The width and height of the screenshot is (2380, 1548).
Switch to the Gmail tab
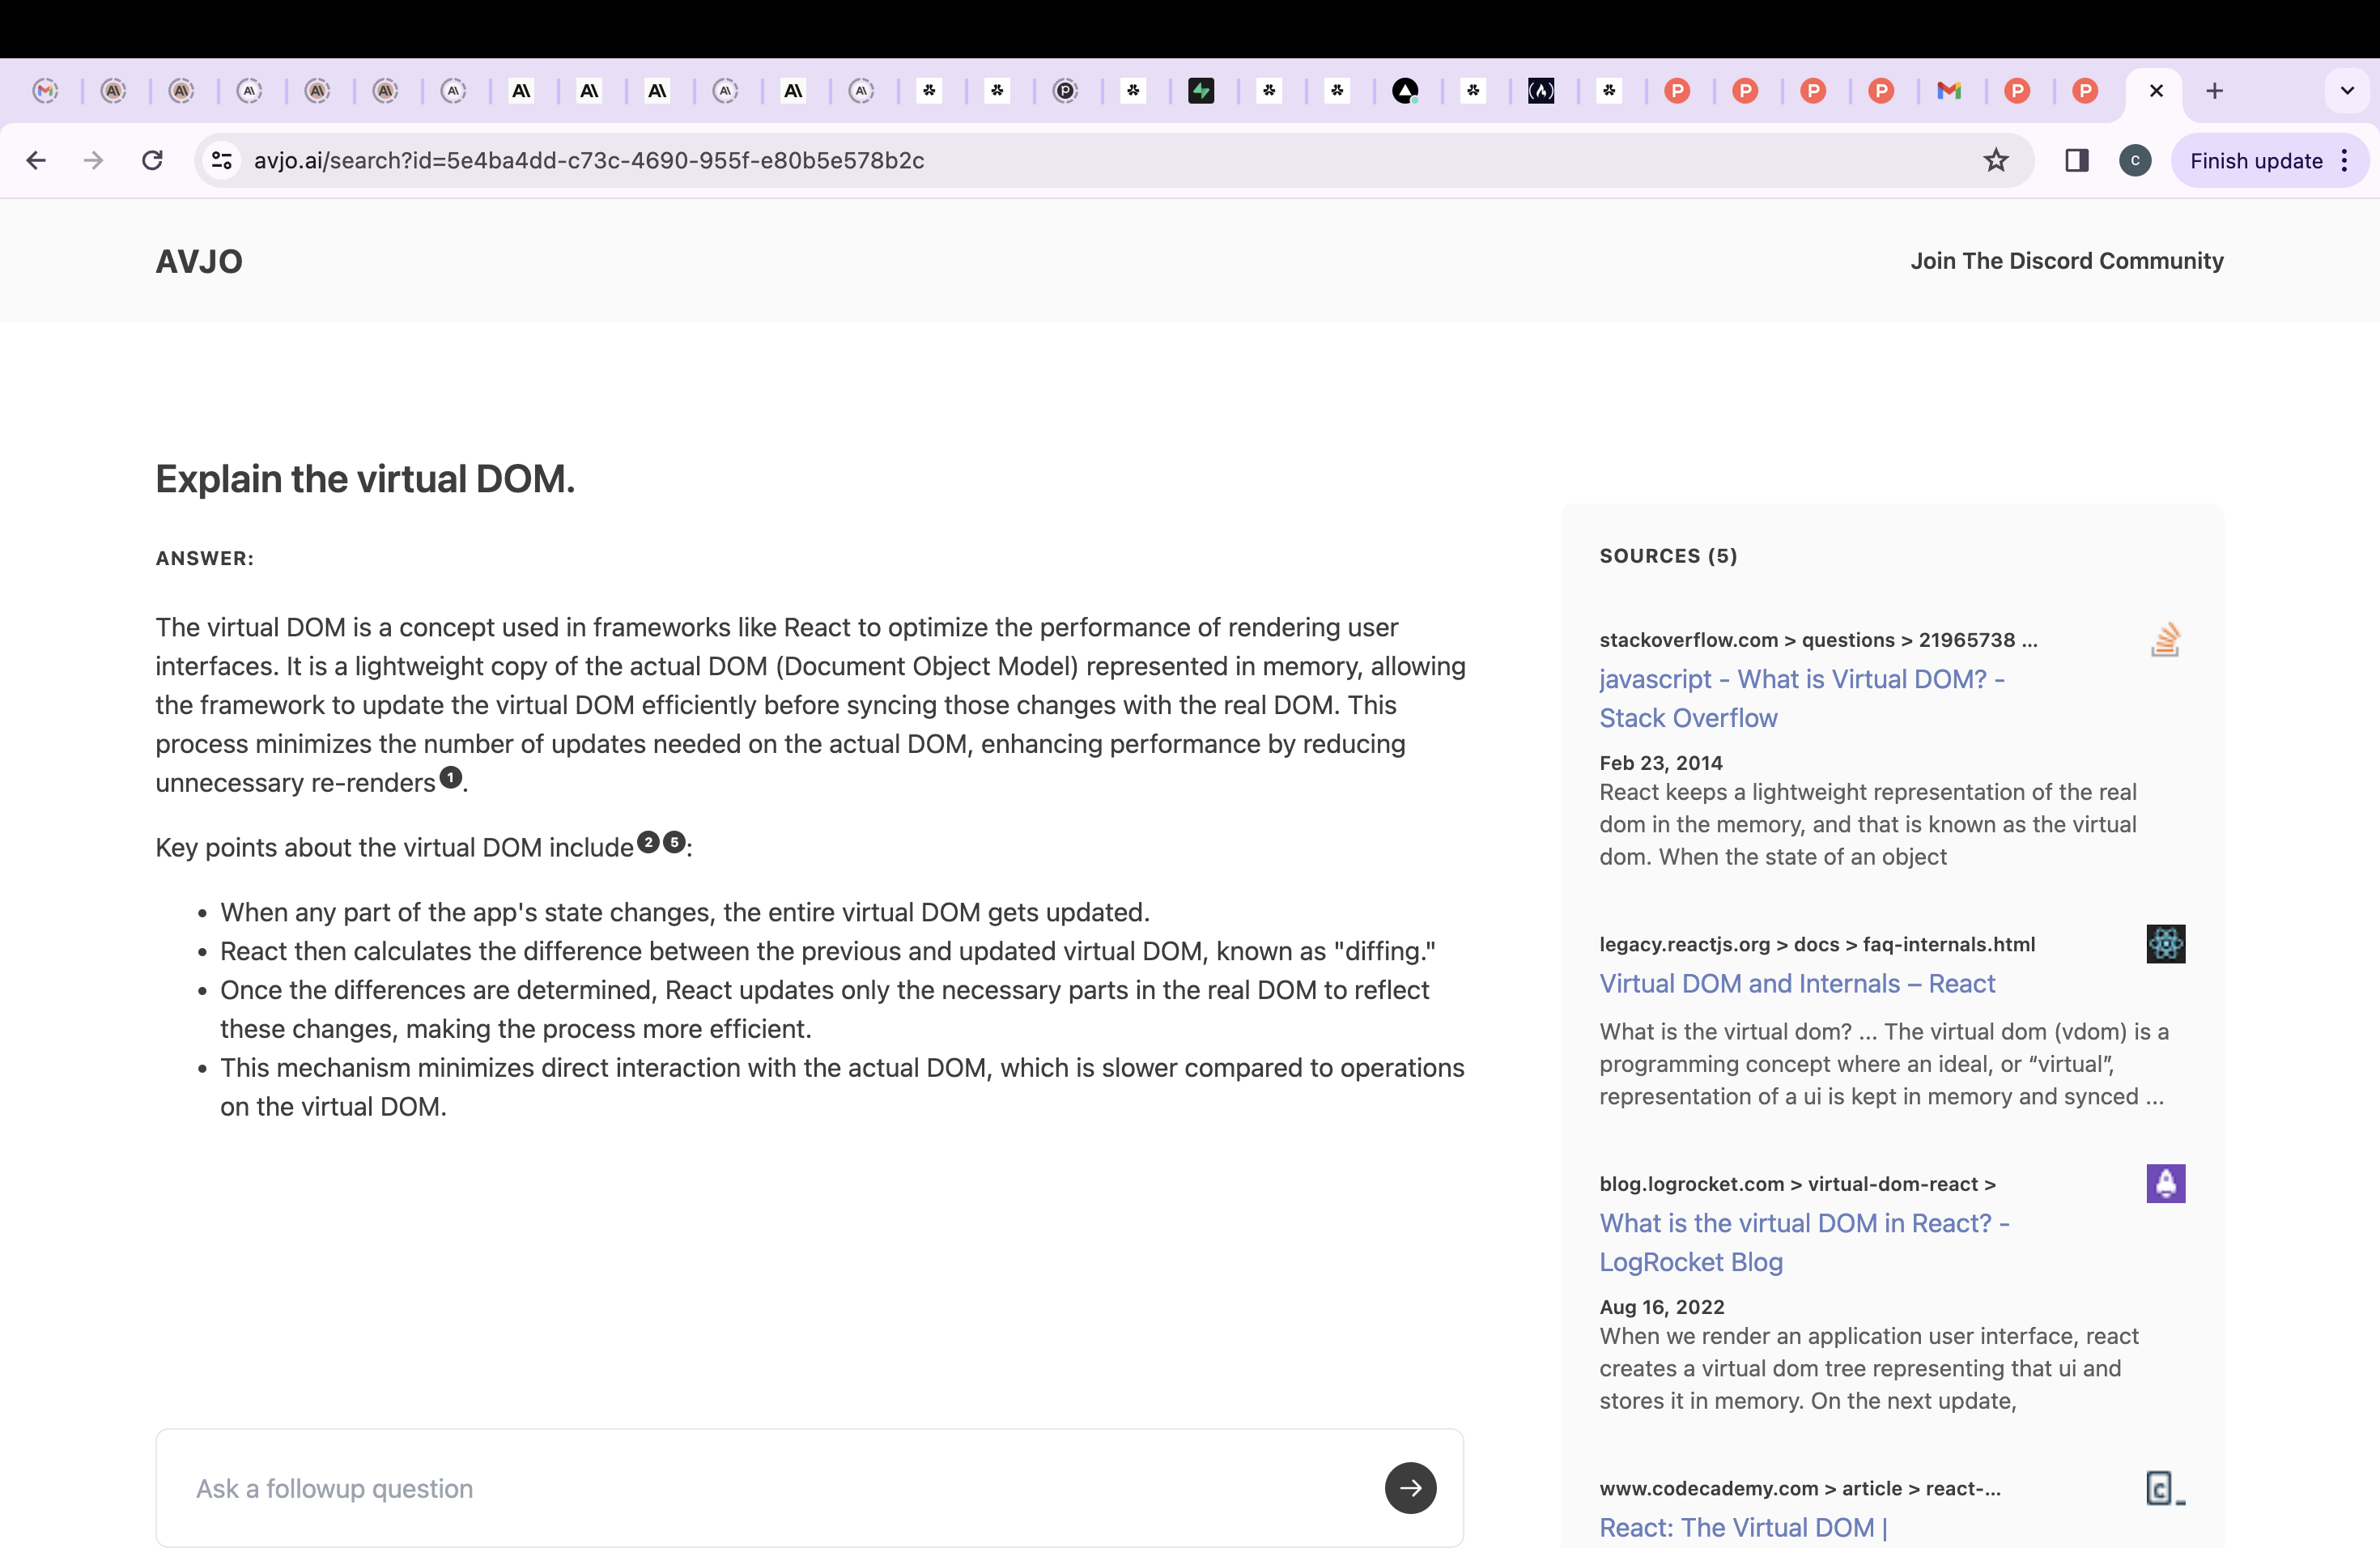coord(1949,91)
